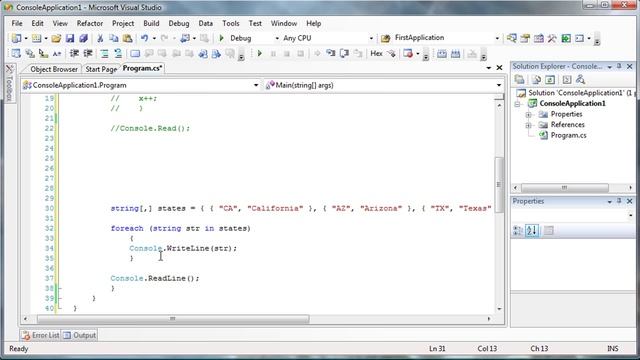Close the Program.cs document tab
Viewport: 640px width, 360px height.
tap(499, 68)
